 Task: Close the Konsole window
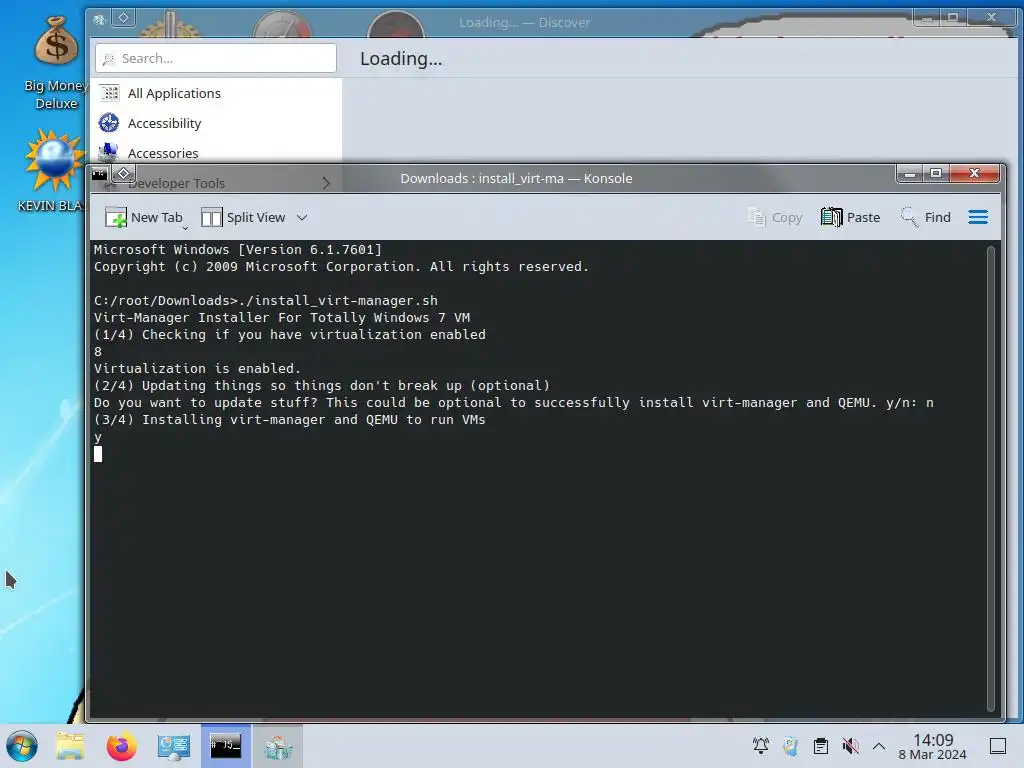(x=974, y=173)
